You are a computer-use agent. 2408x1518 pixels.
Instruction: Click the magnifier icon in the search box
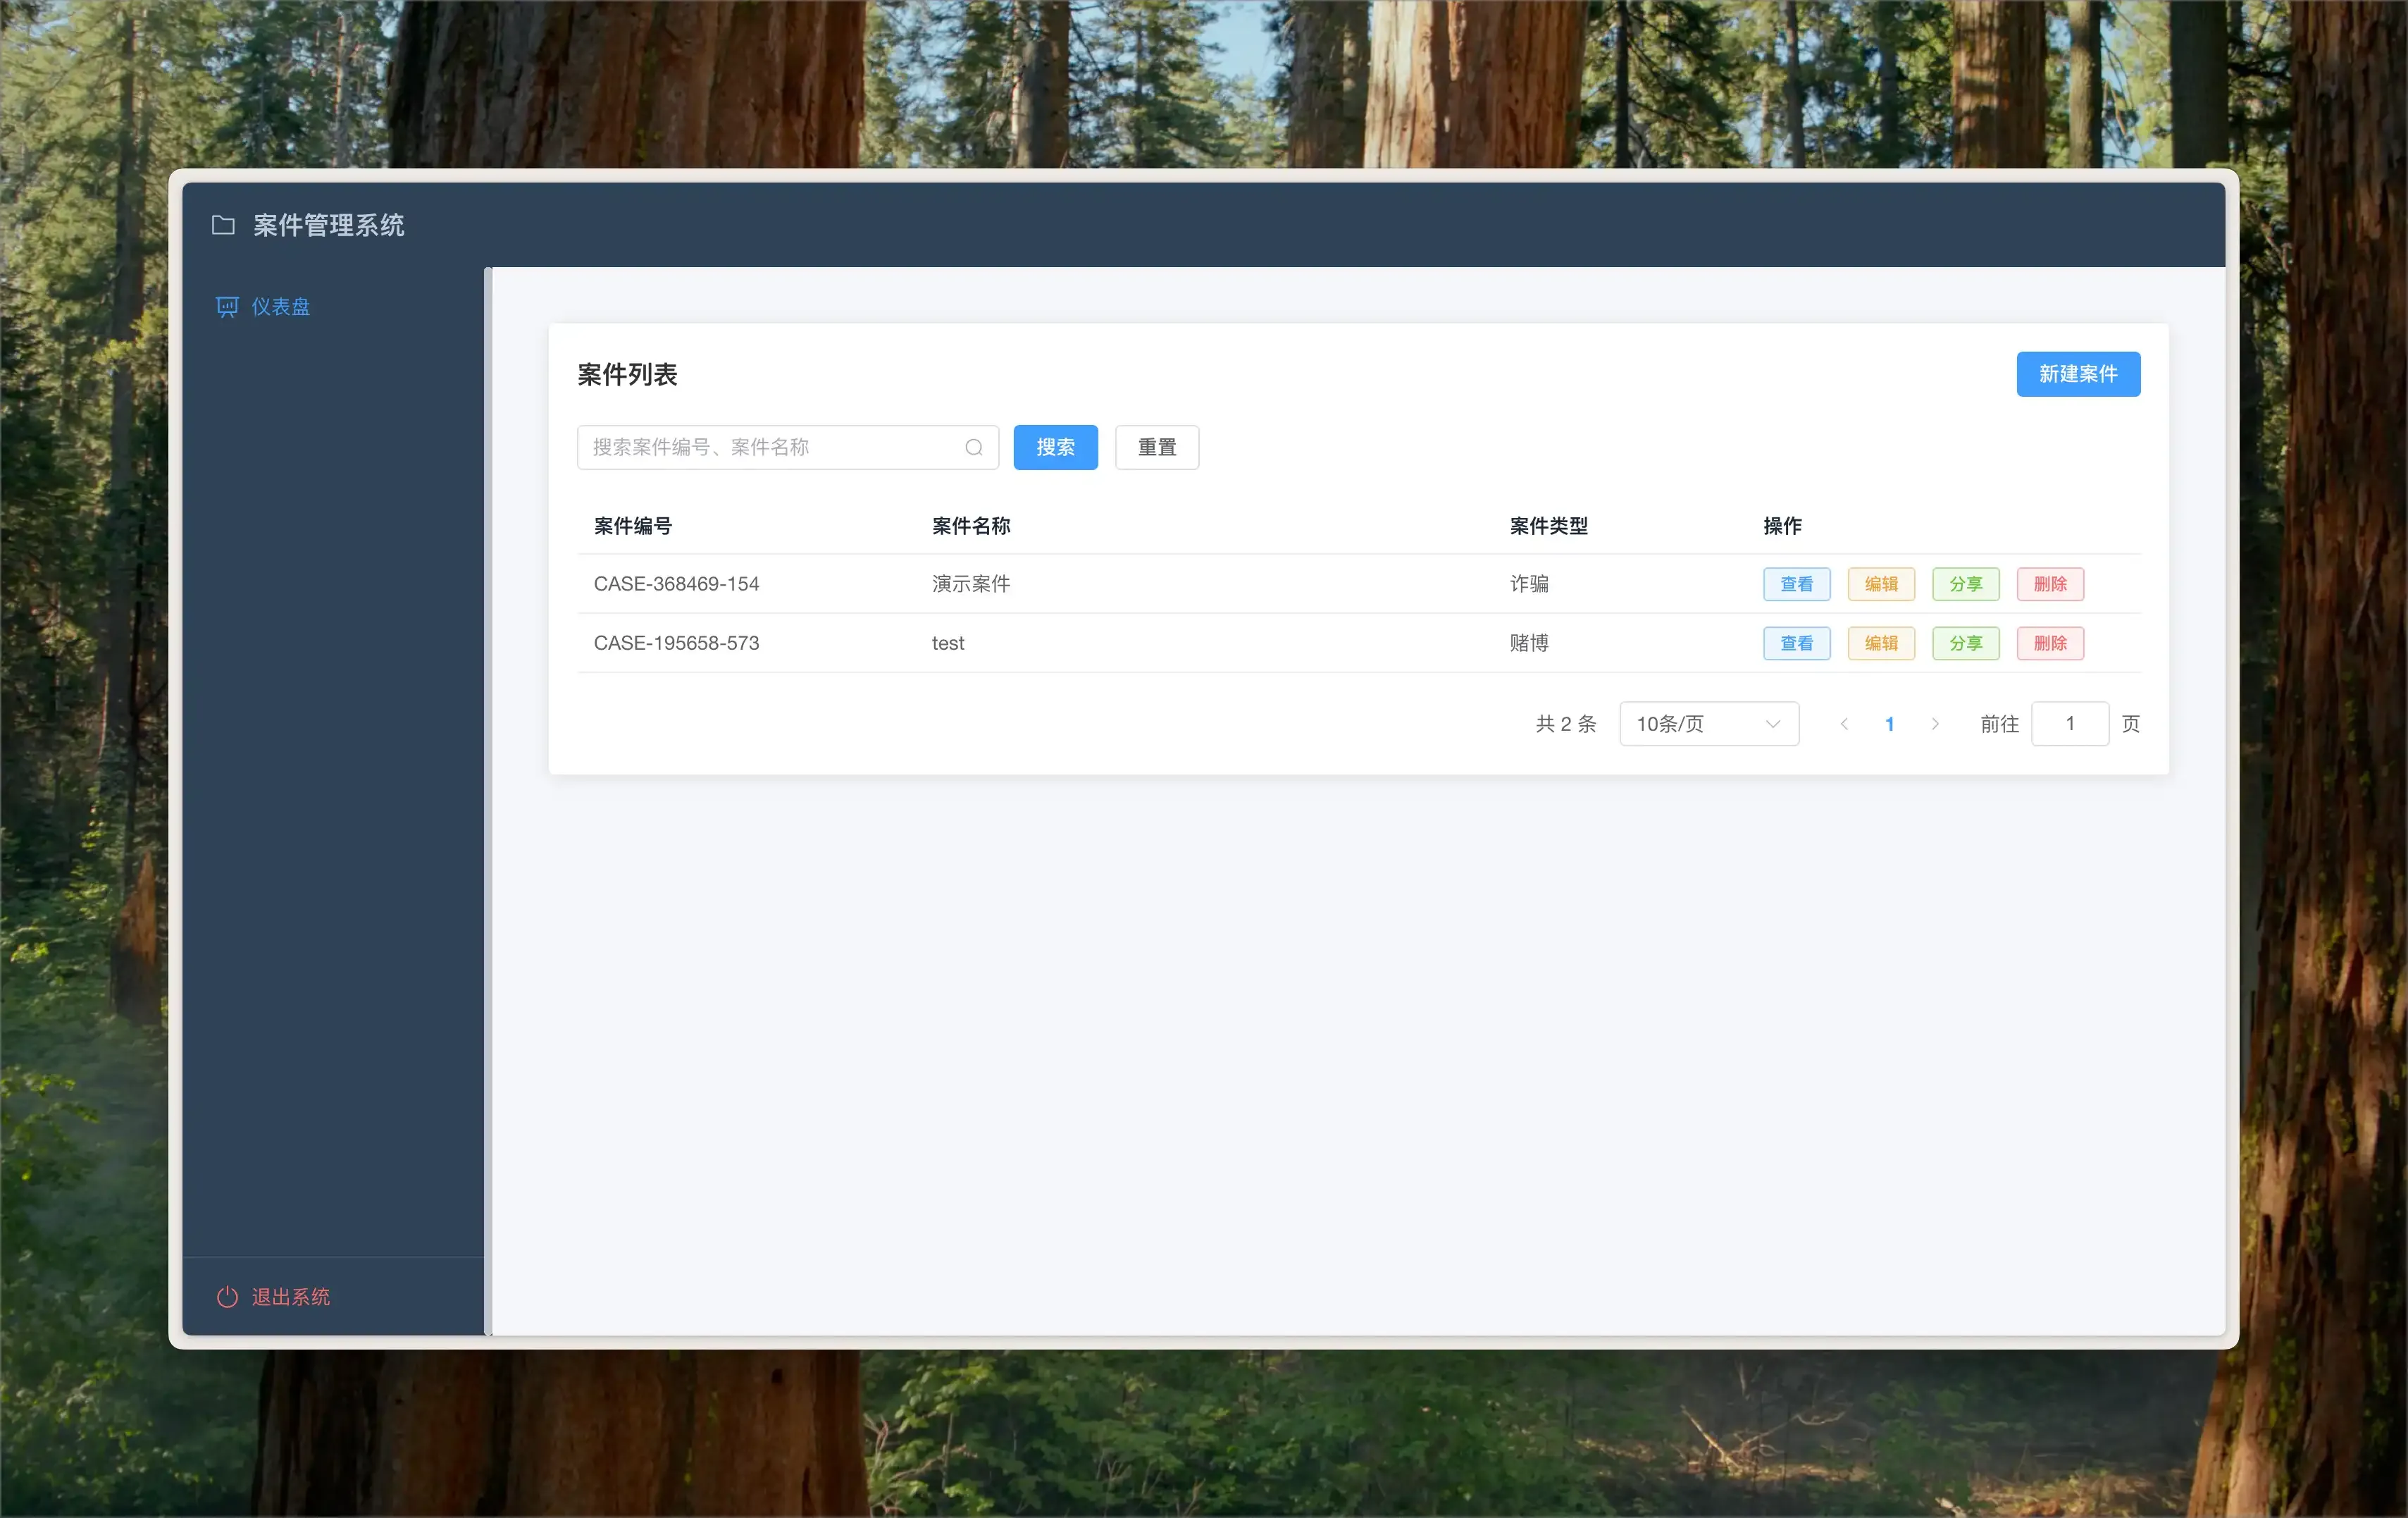pyautogui.click(x=973, y=447)
